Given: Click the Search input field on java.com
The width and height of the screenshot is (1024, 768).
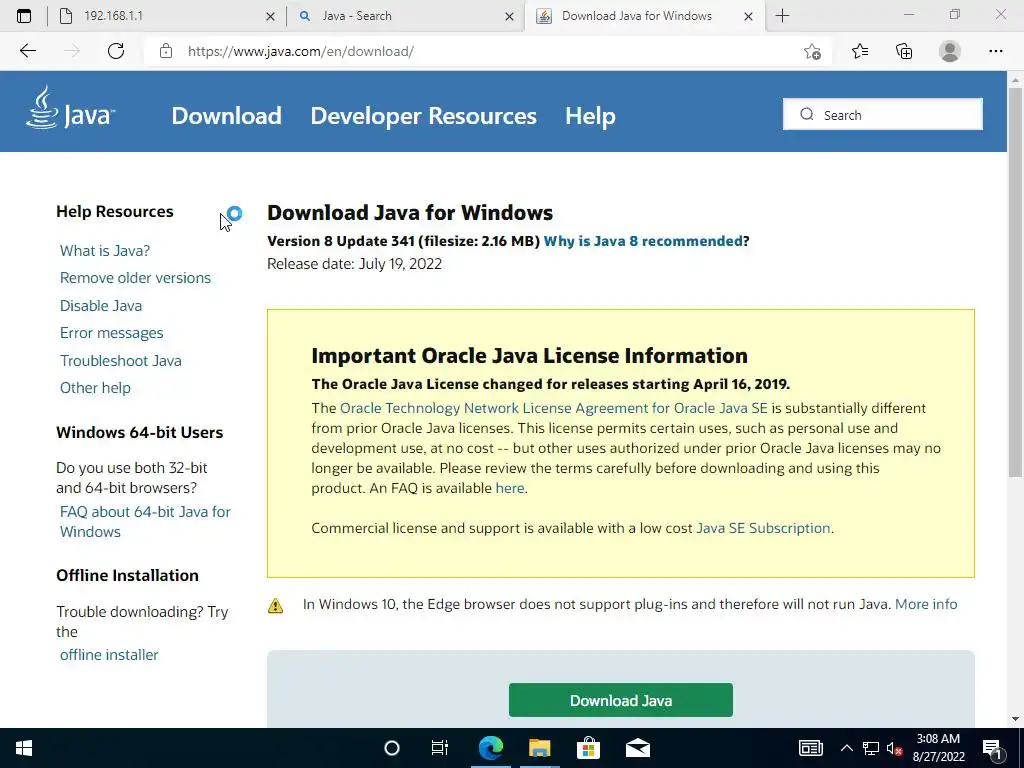Looking at the screenshot, I should pos(883,114).
